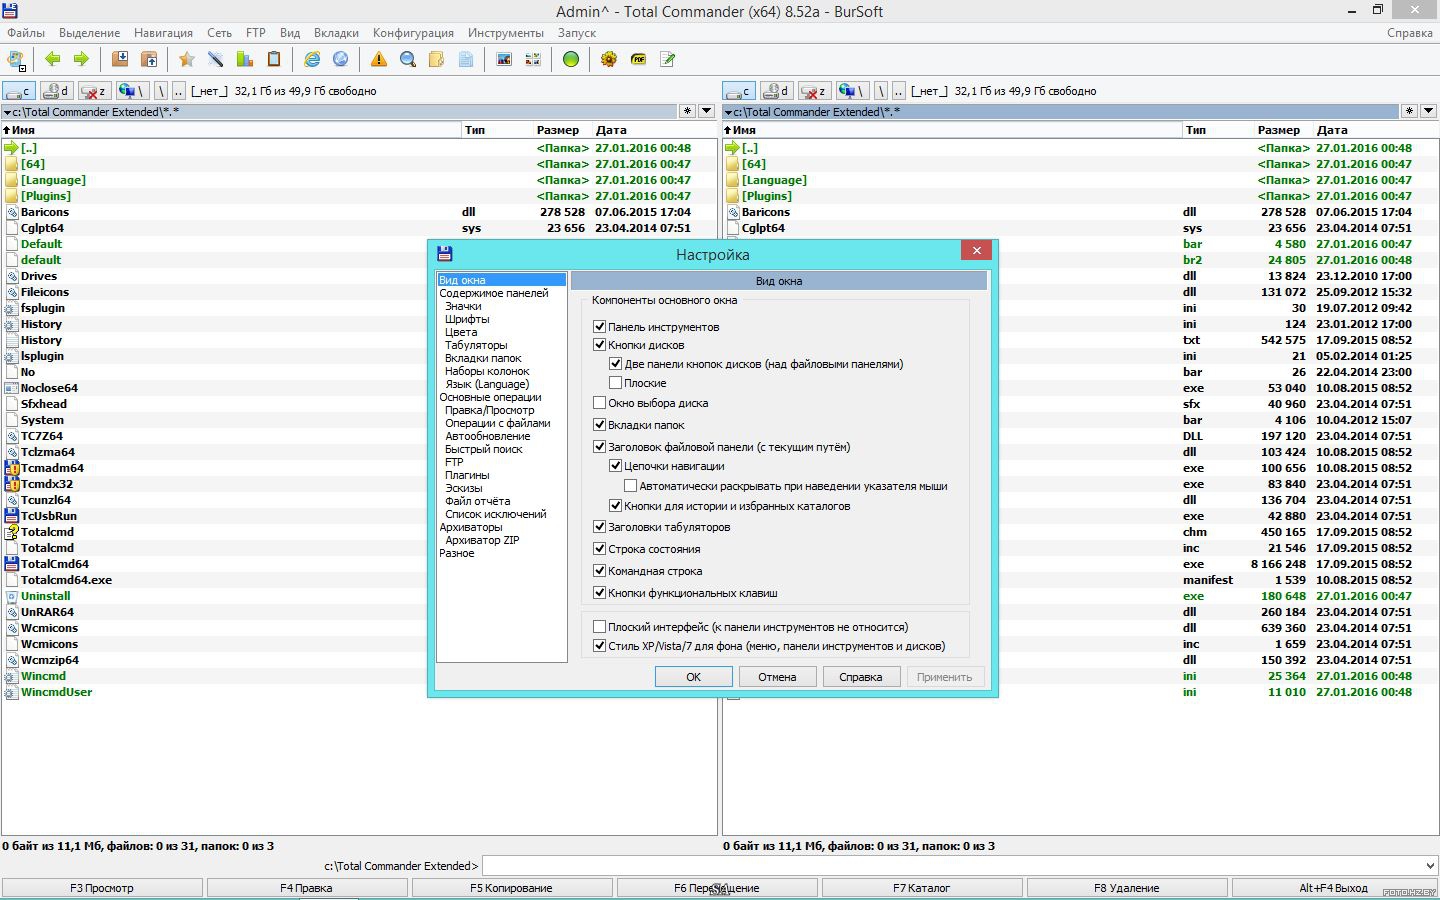Click 'Справка' button in settings dialog
The width and height of the screenshot is (1440, 900).
(x=860, y=677)
